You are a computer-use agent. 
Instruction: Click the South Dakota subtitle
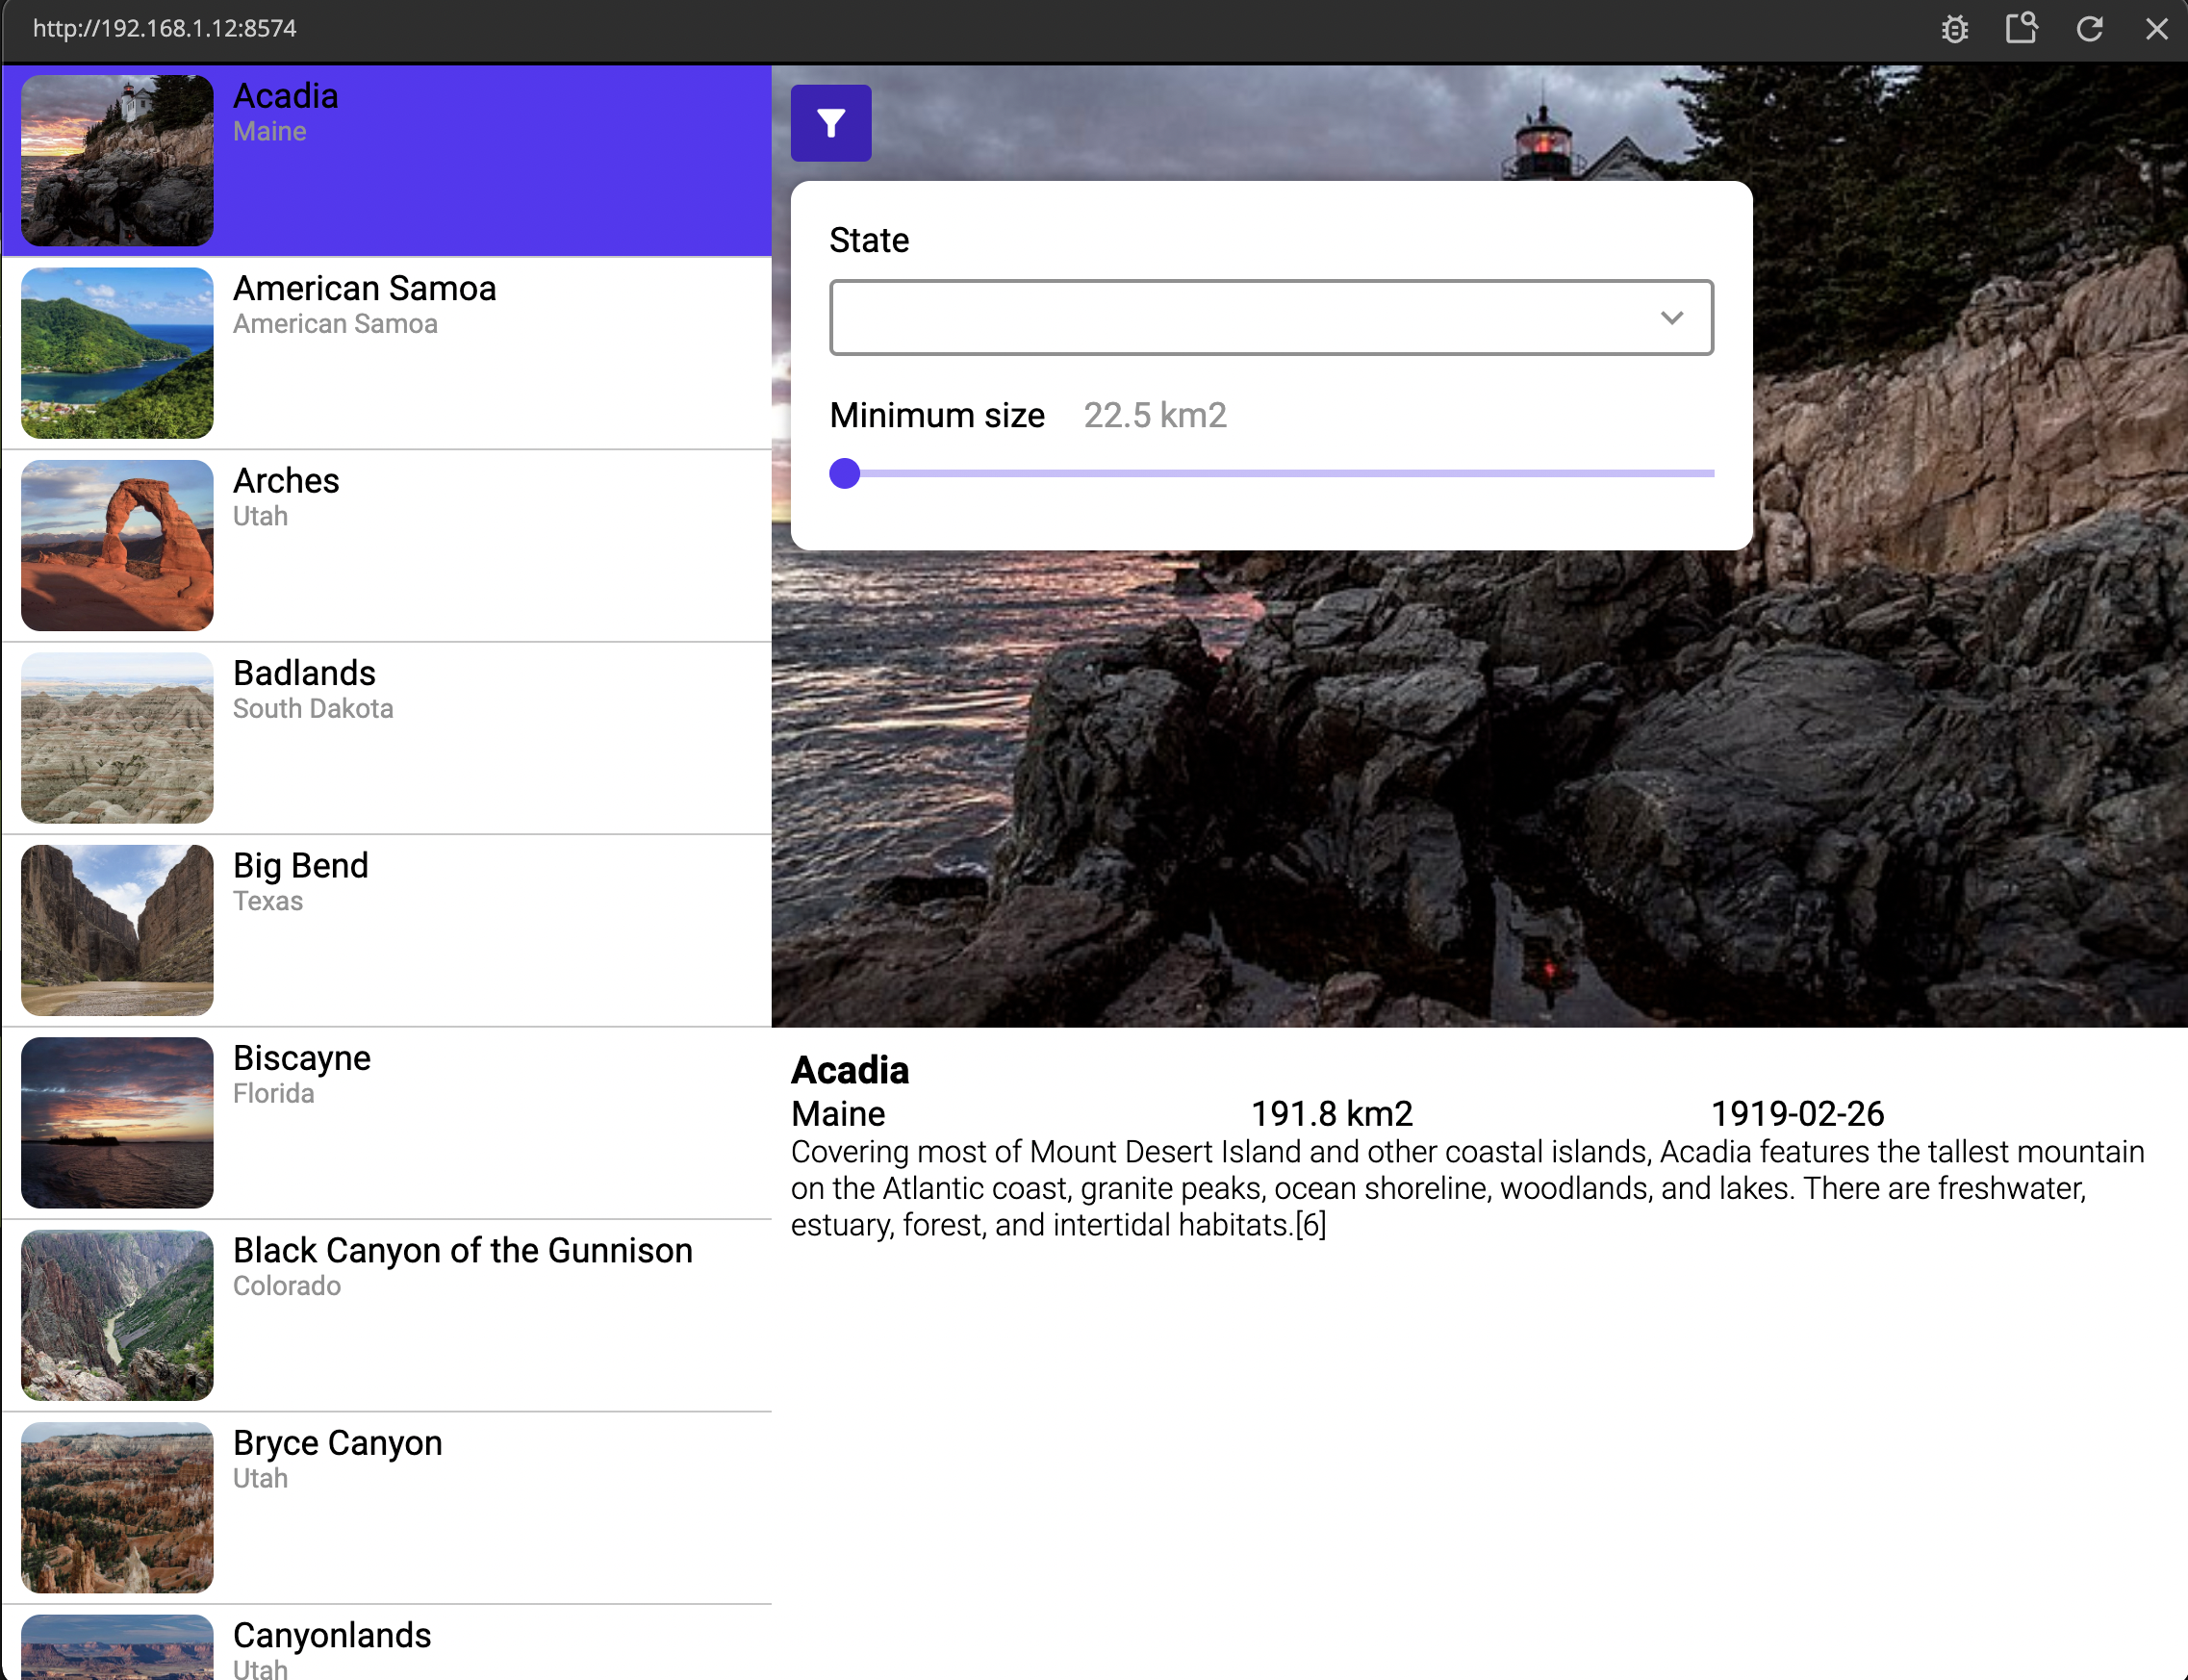313,709
